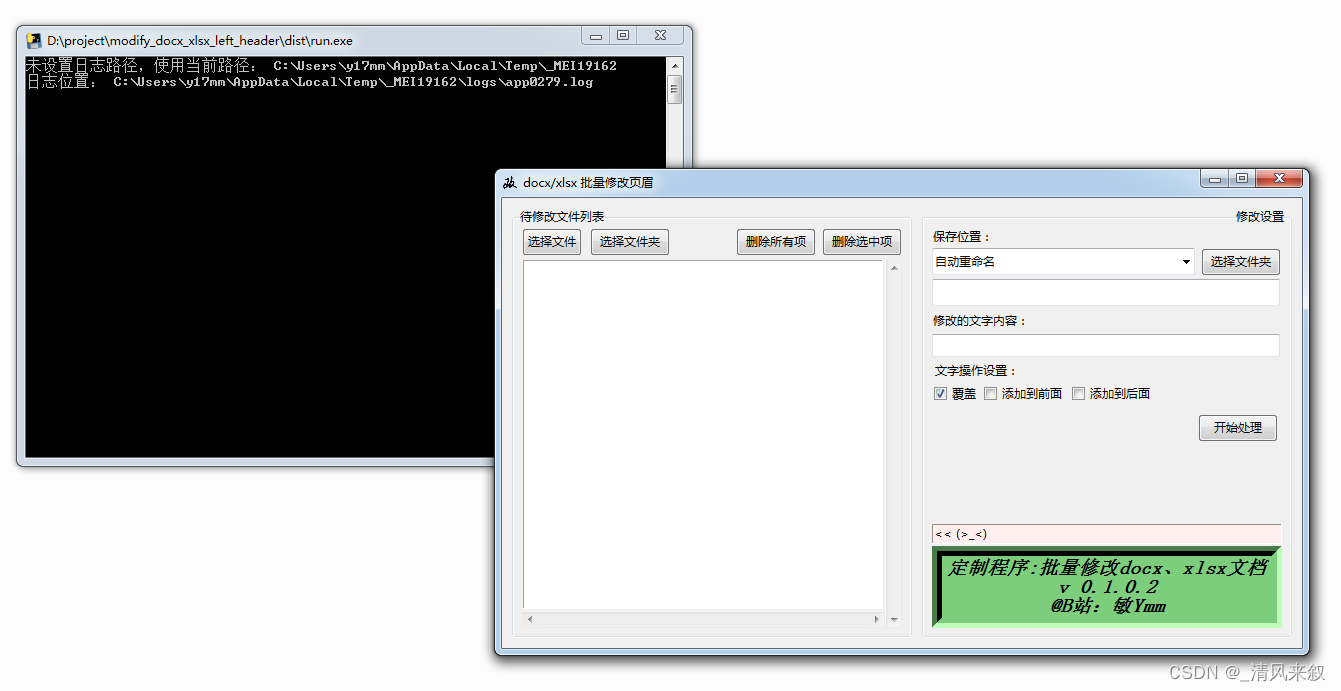Maximize the run.exe console window

click(x=623, y=36)
